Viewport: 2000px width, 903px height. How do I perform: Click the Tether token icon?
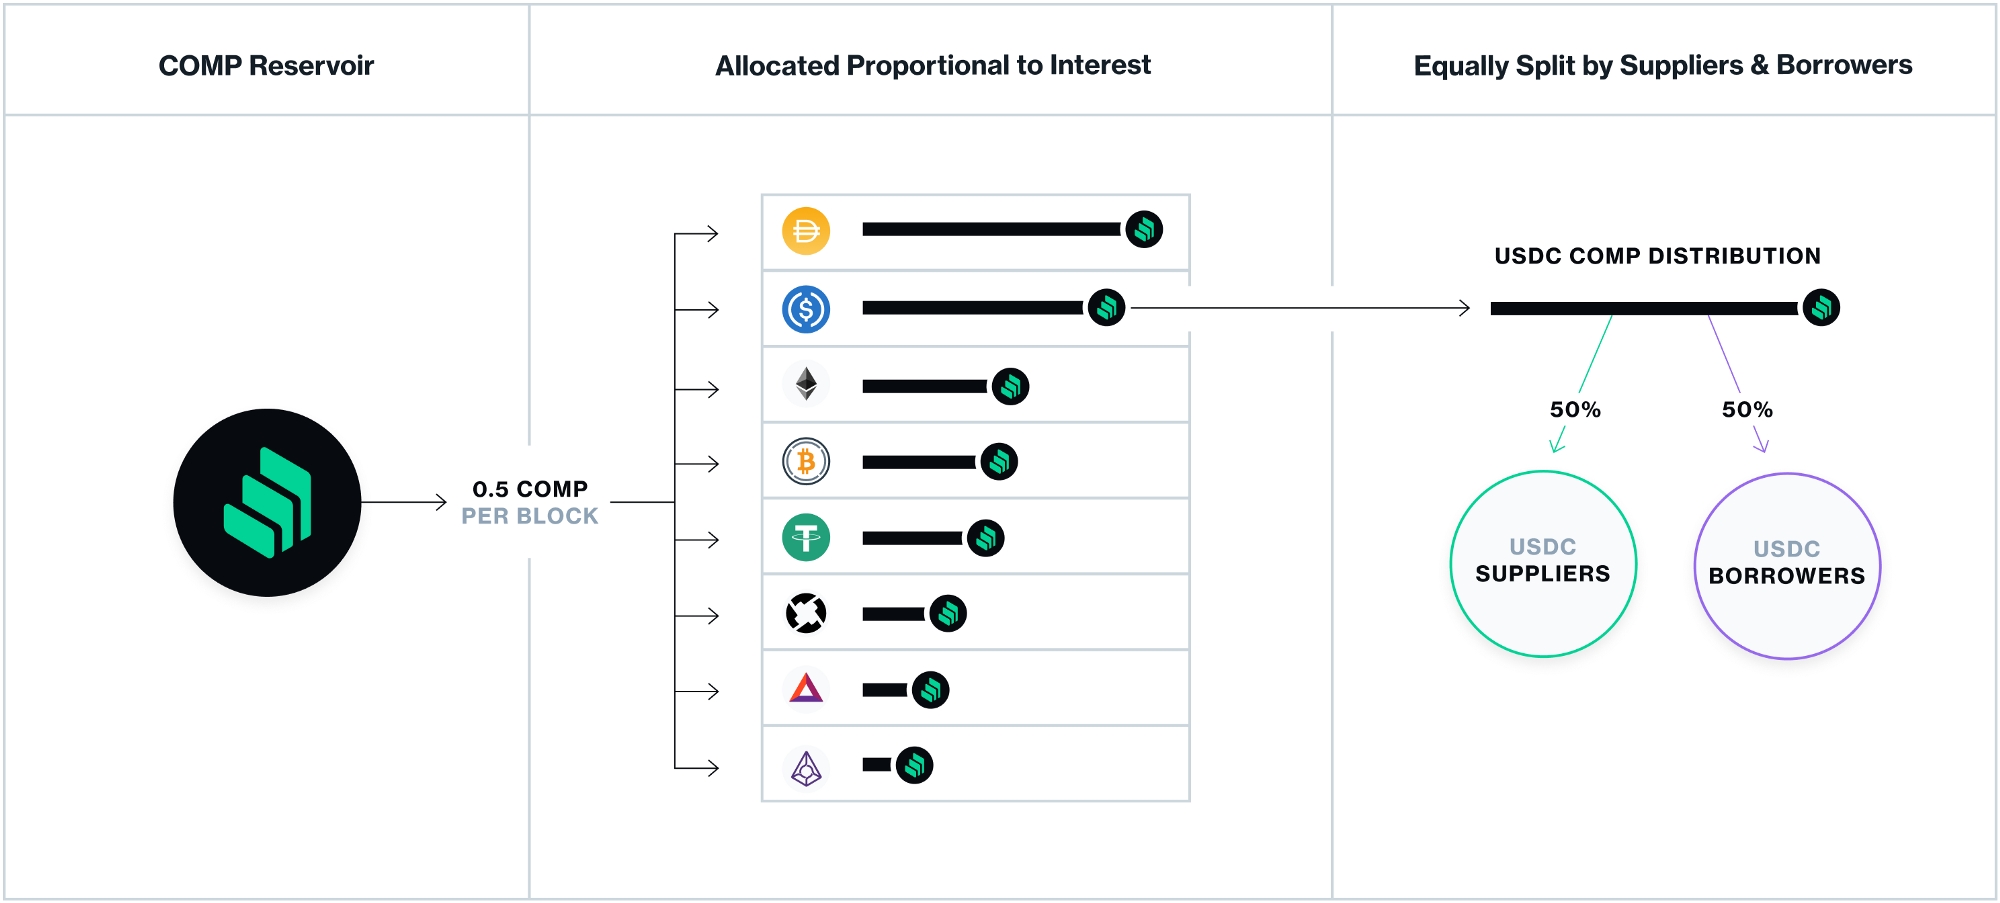(806, 538)
